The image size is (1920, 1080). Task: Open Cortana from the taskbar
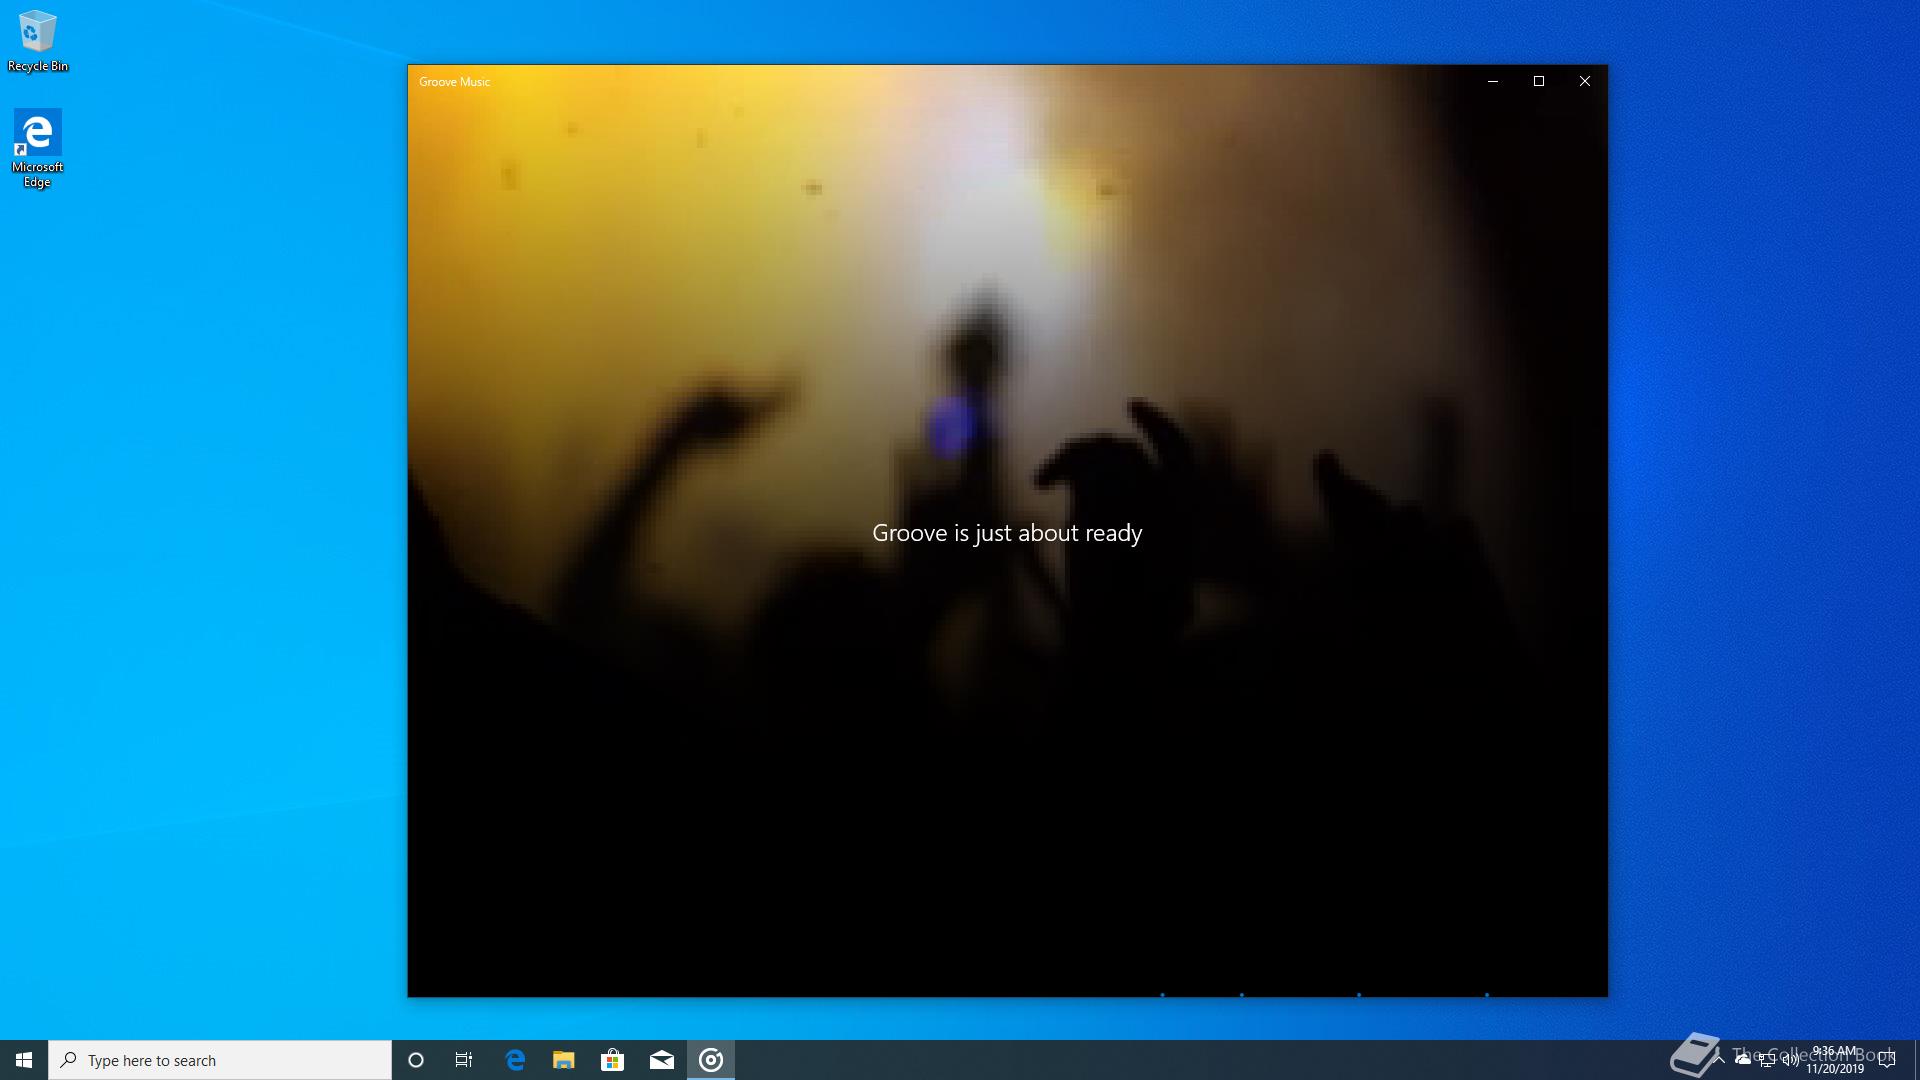point(416,1060)
